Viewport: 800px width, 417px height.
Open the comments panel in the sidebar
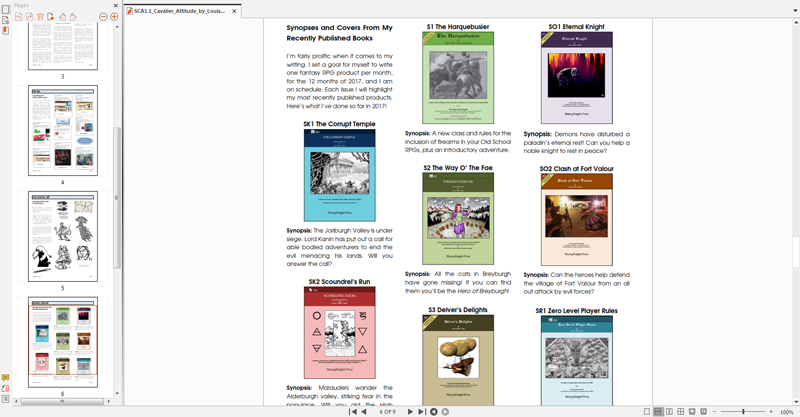click(5, 377)
